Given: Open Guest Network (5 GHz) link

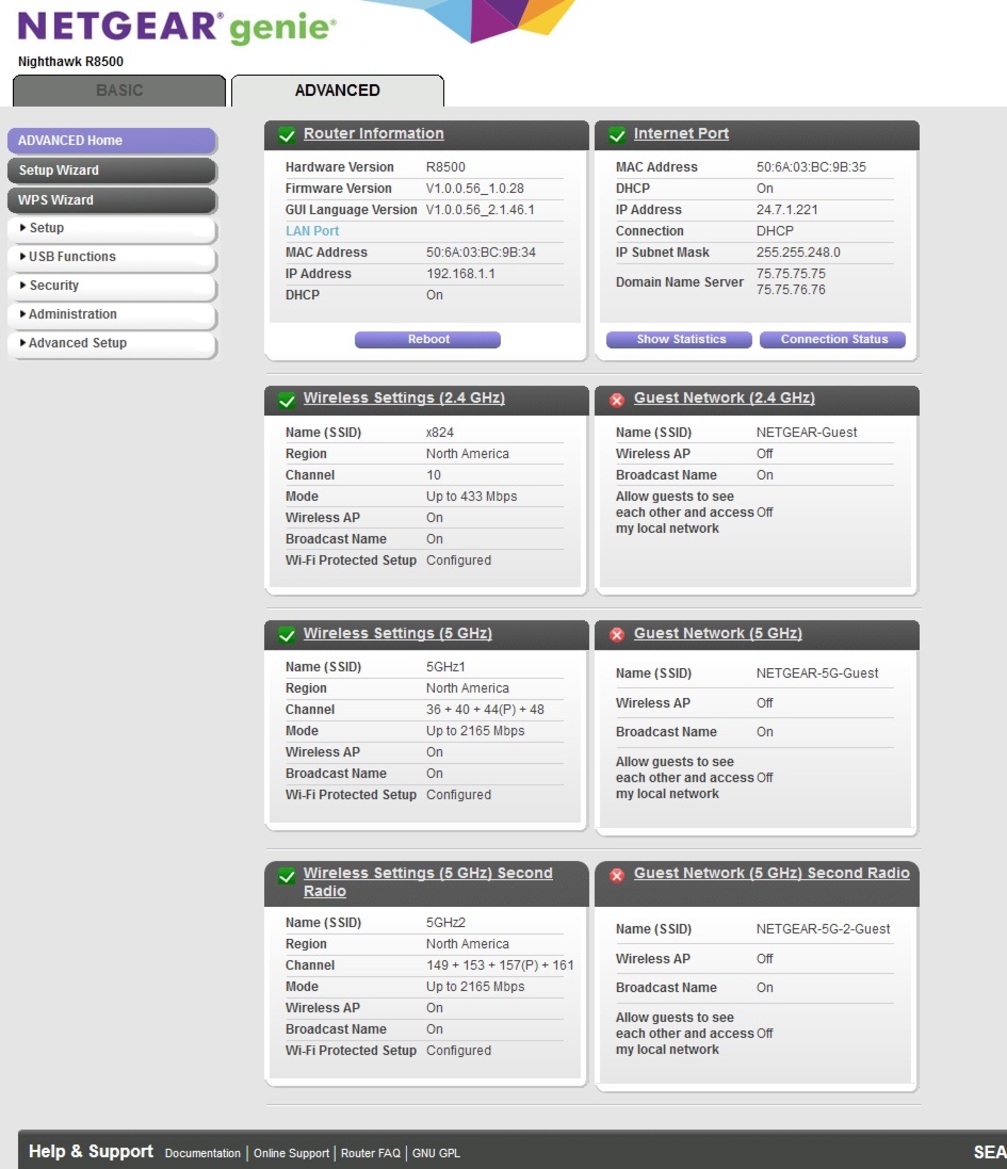Looking at the screenshot, I should (x=719, y=633).
